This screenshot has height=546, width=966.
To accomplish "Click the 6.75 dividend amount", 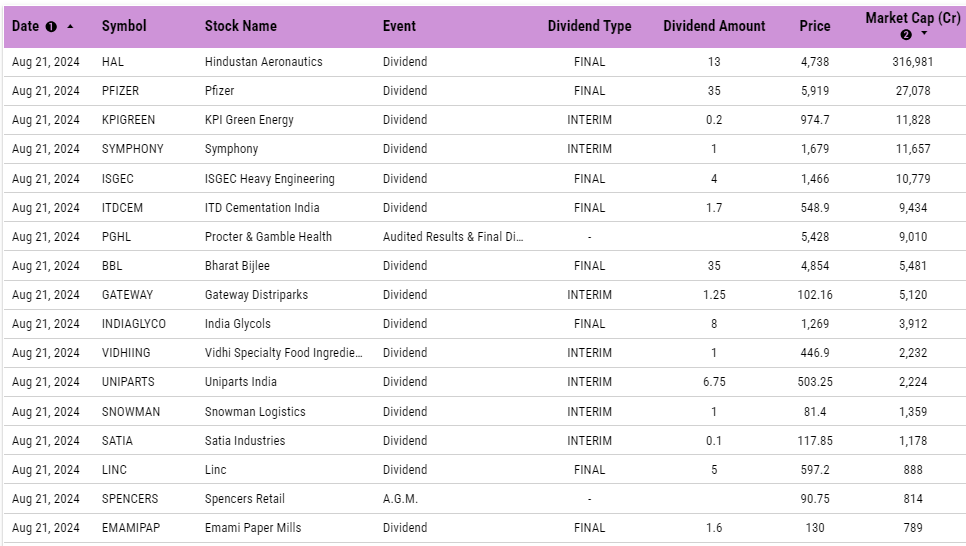I will (x=714, y=381).
